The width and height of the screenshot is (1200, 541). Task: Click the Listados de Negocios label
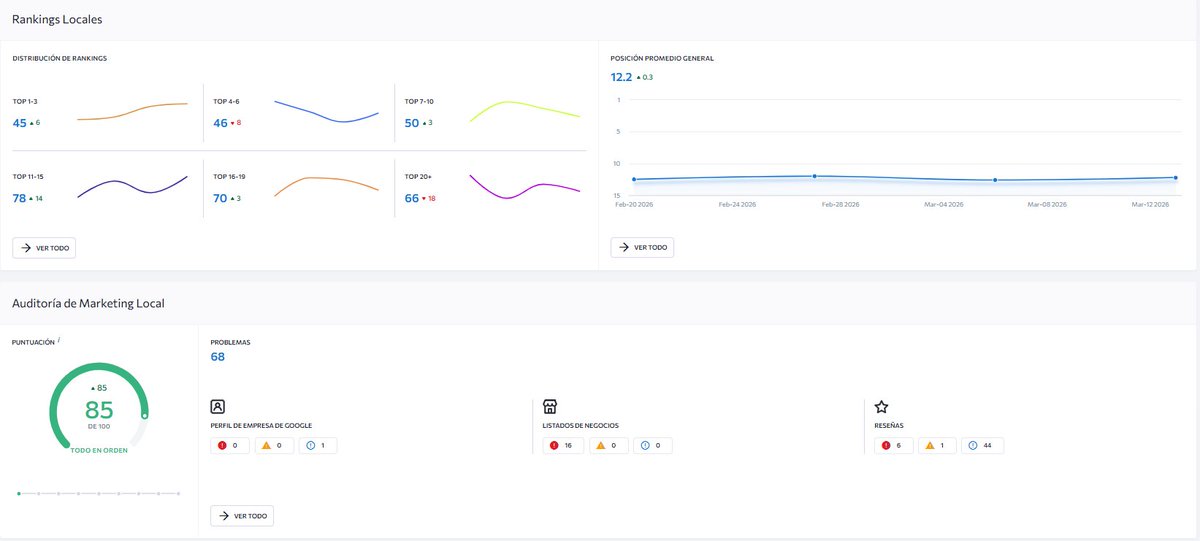[x=581, y=425]
